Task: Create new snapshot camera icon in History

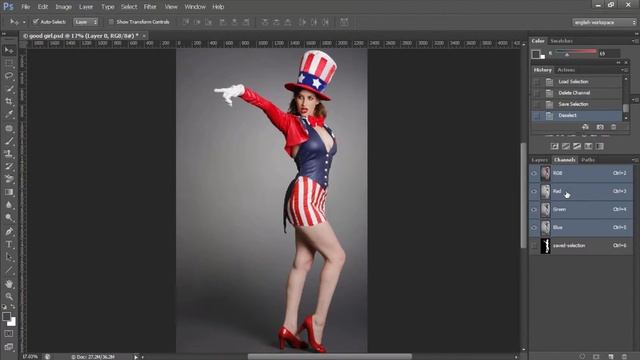Action: [x=600, y=127]
